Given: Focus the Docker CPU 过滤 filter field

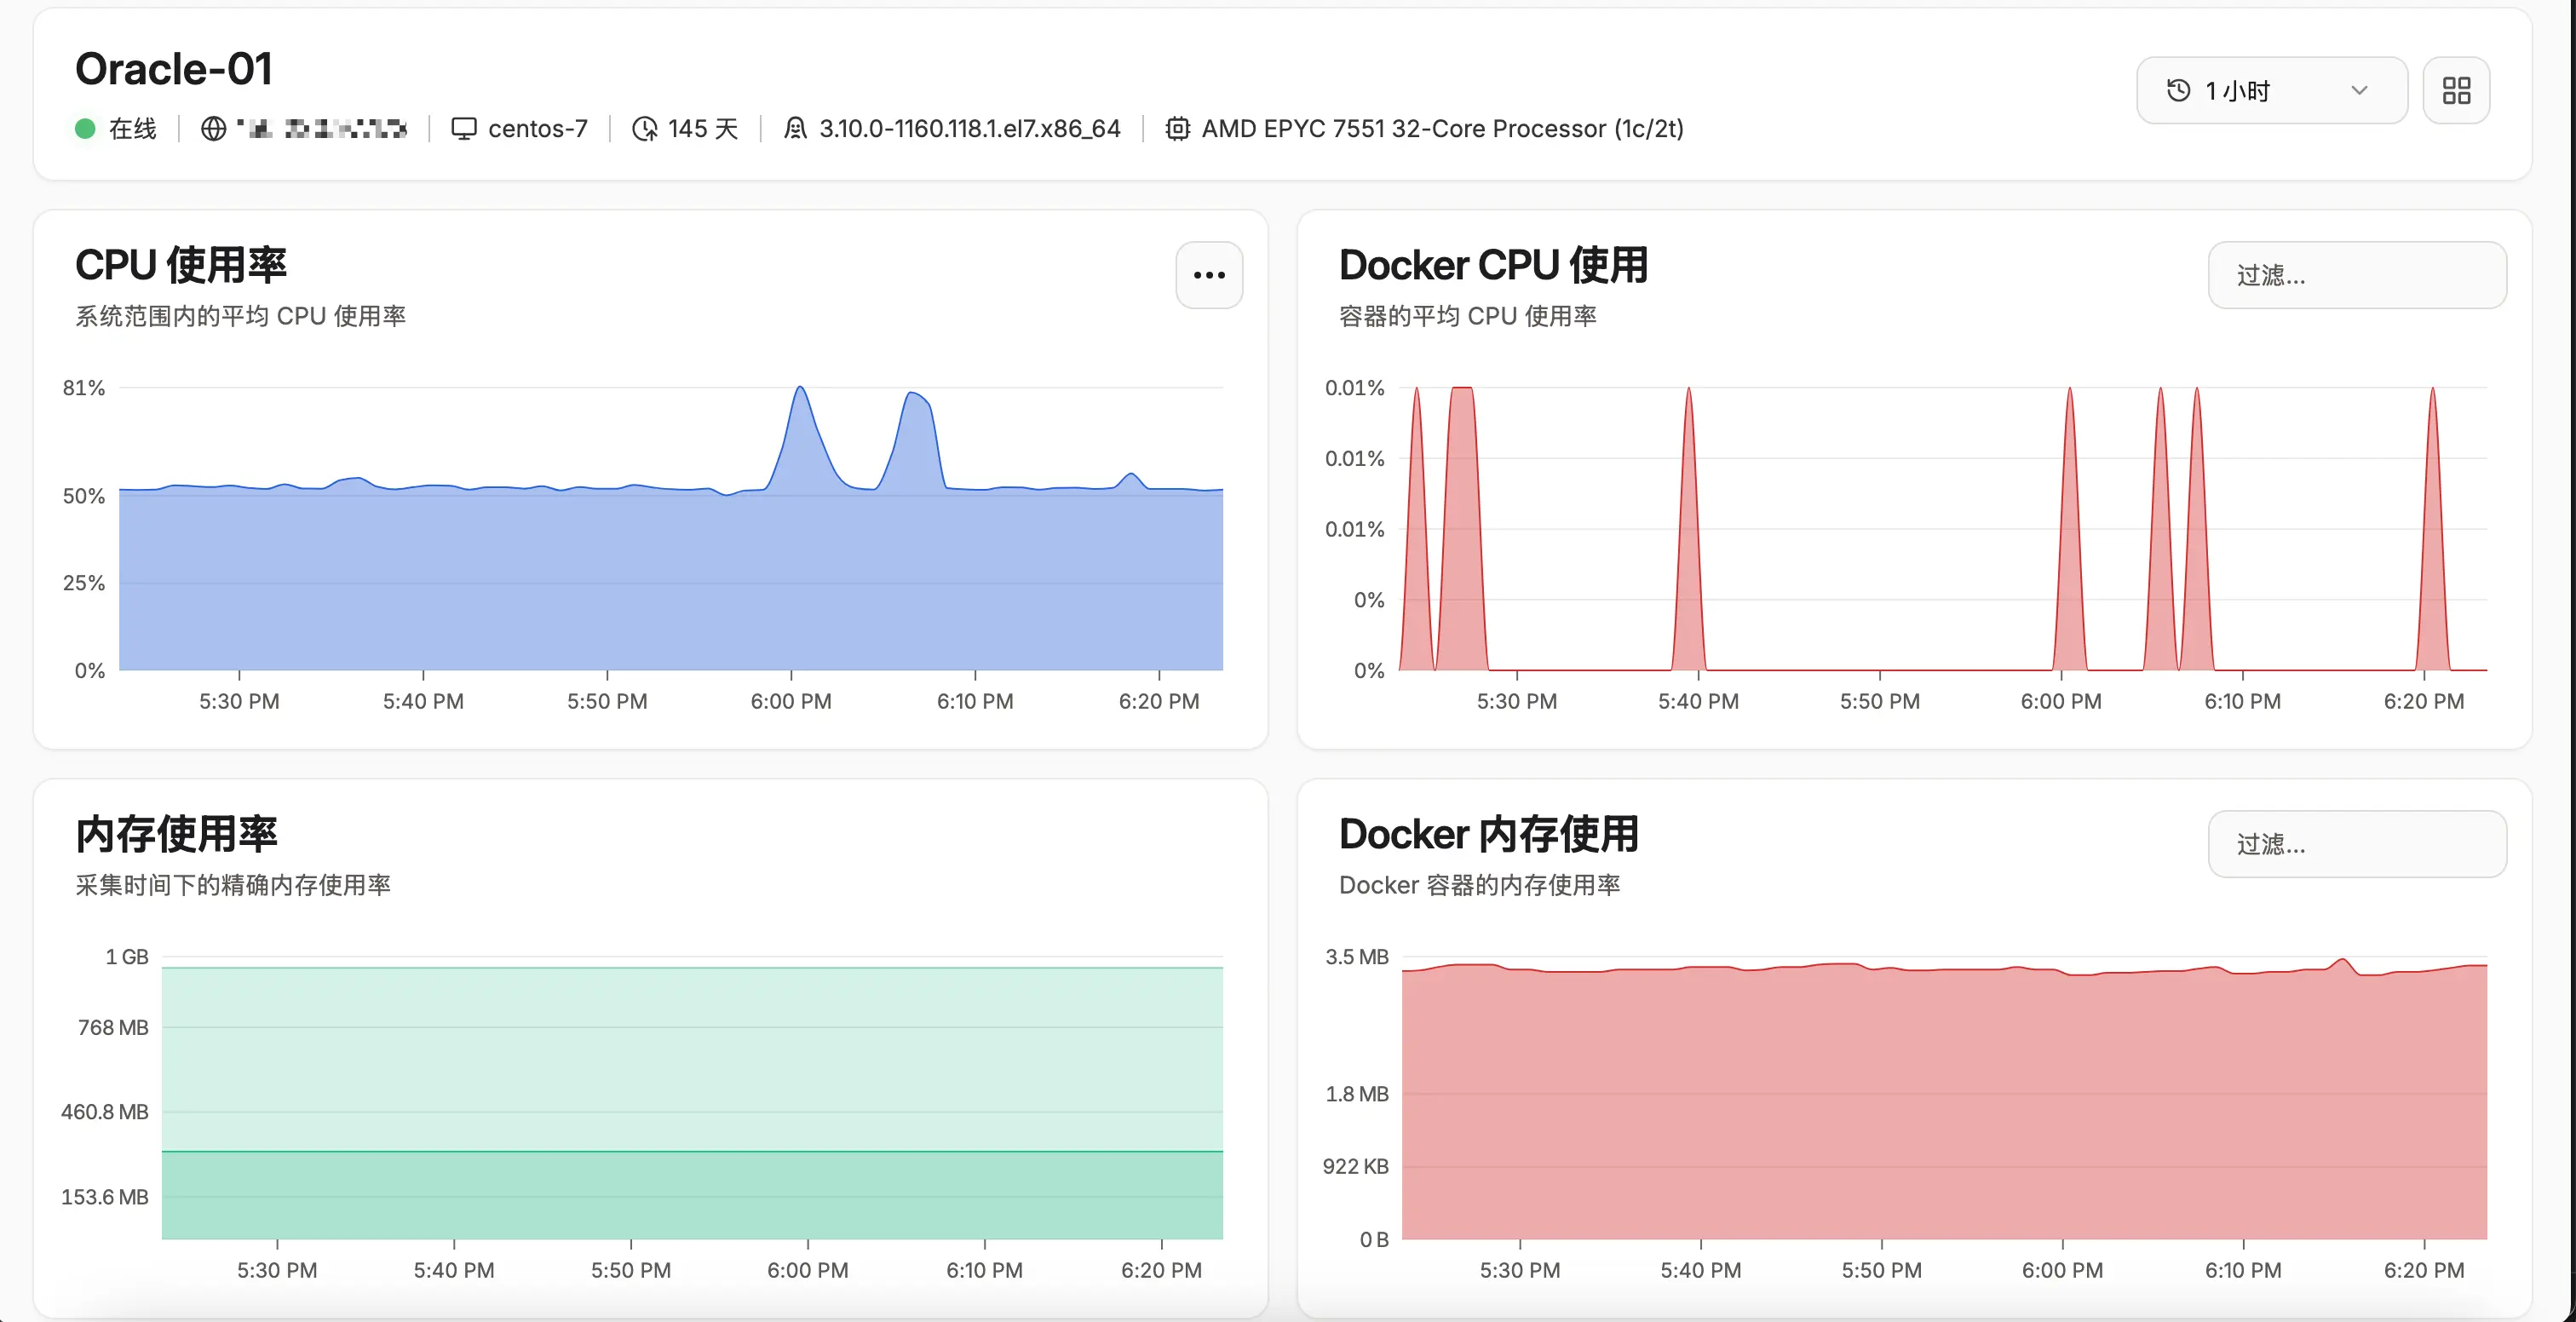Looking at the screenshot, I should (x=2356, y=275).
